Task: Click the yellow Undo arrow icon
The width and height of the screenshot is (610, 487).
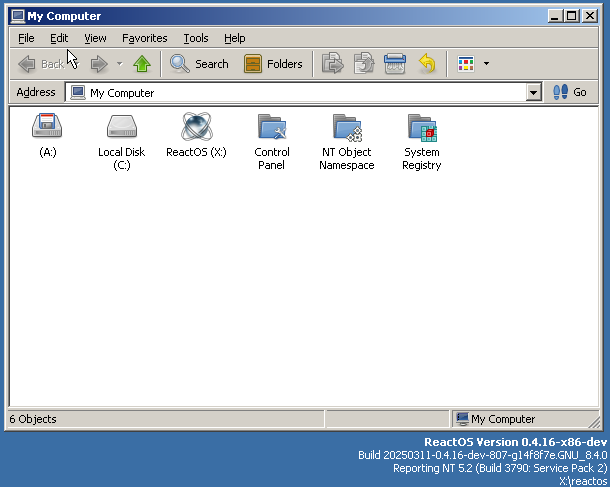Action: [427, 63]
